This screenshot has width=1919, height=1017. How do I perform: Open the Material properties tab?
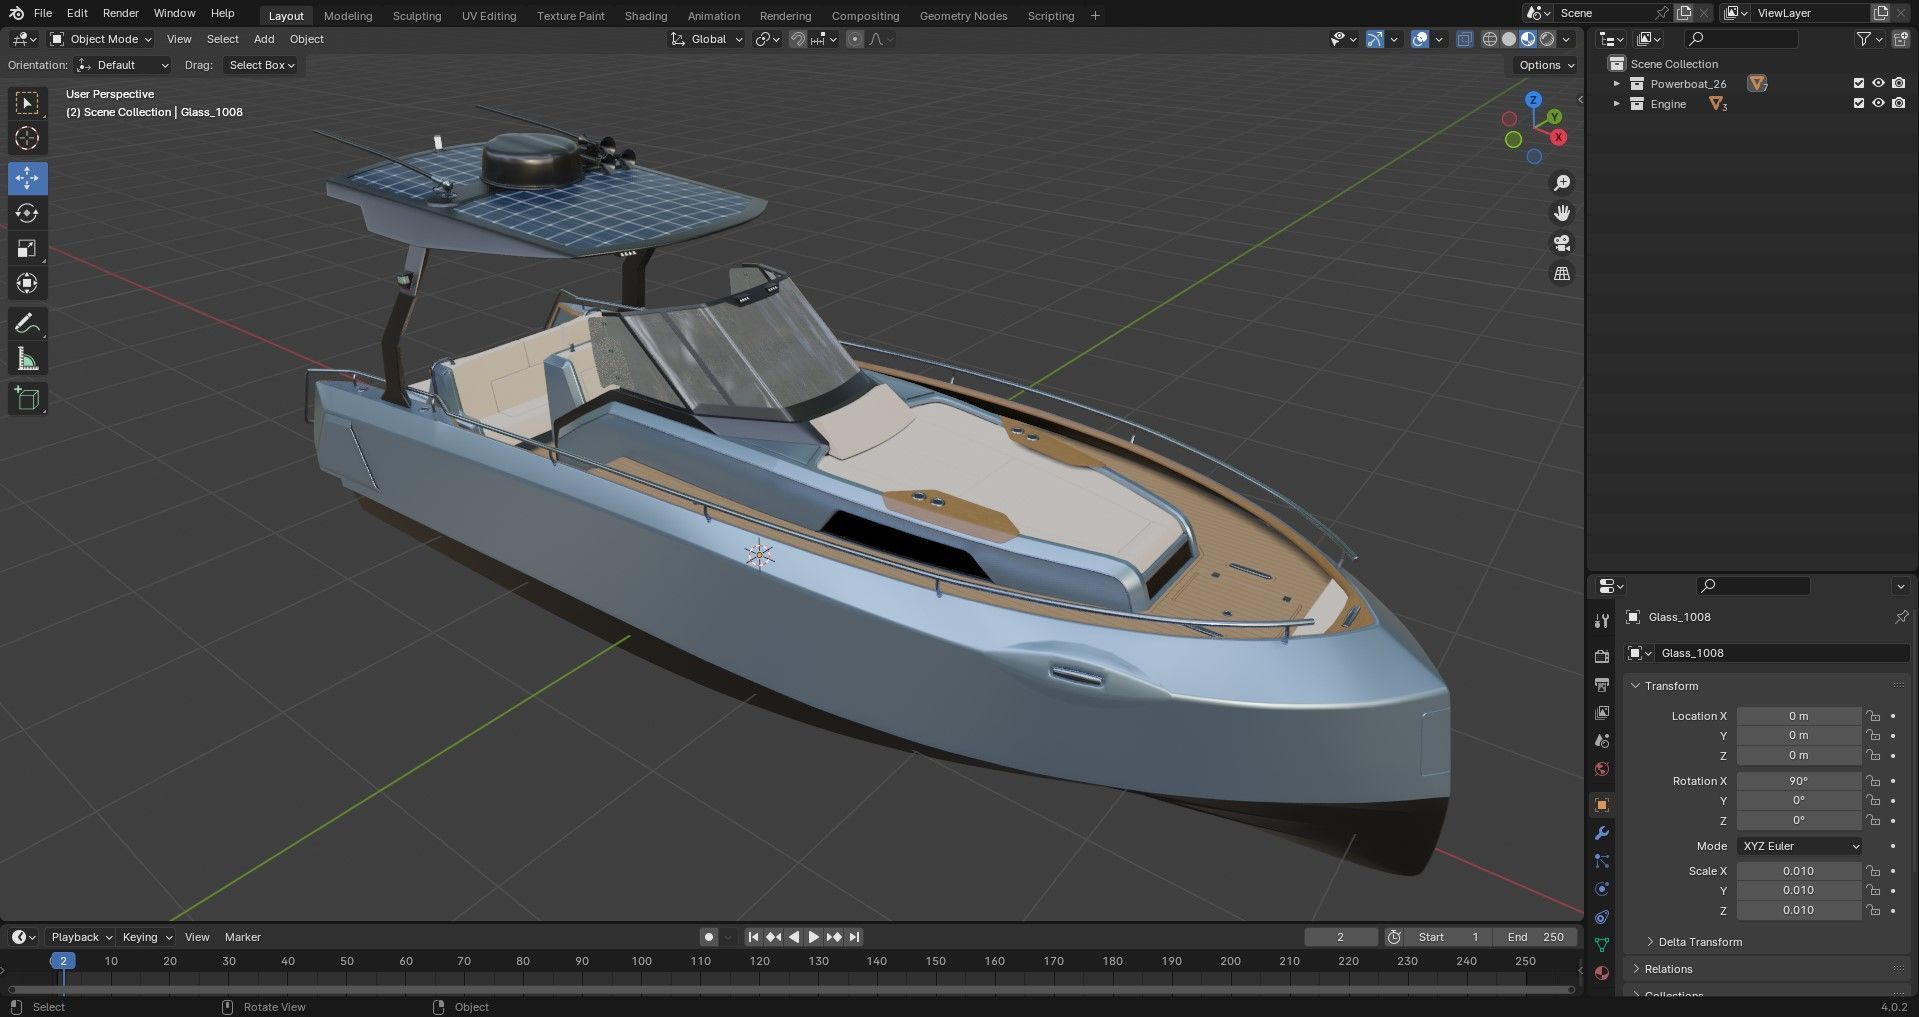tap(1601, 973)
